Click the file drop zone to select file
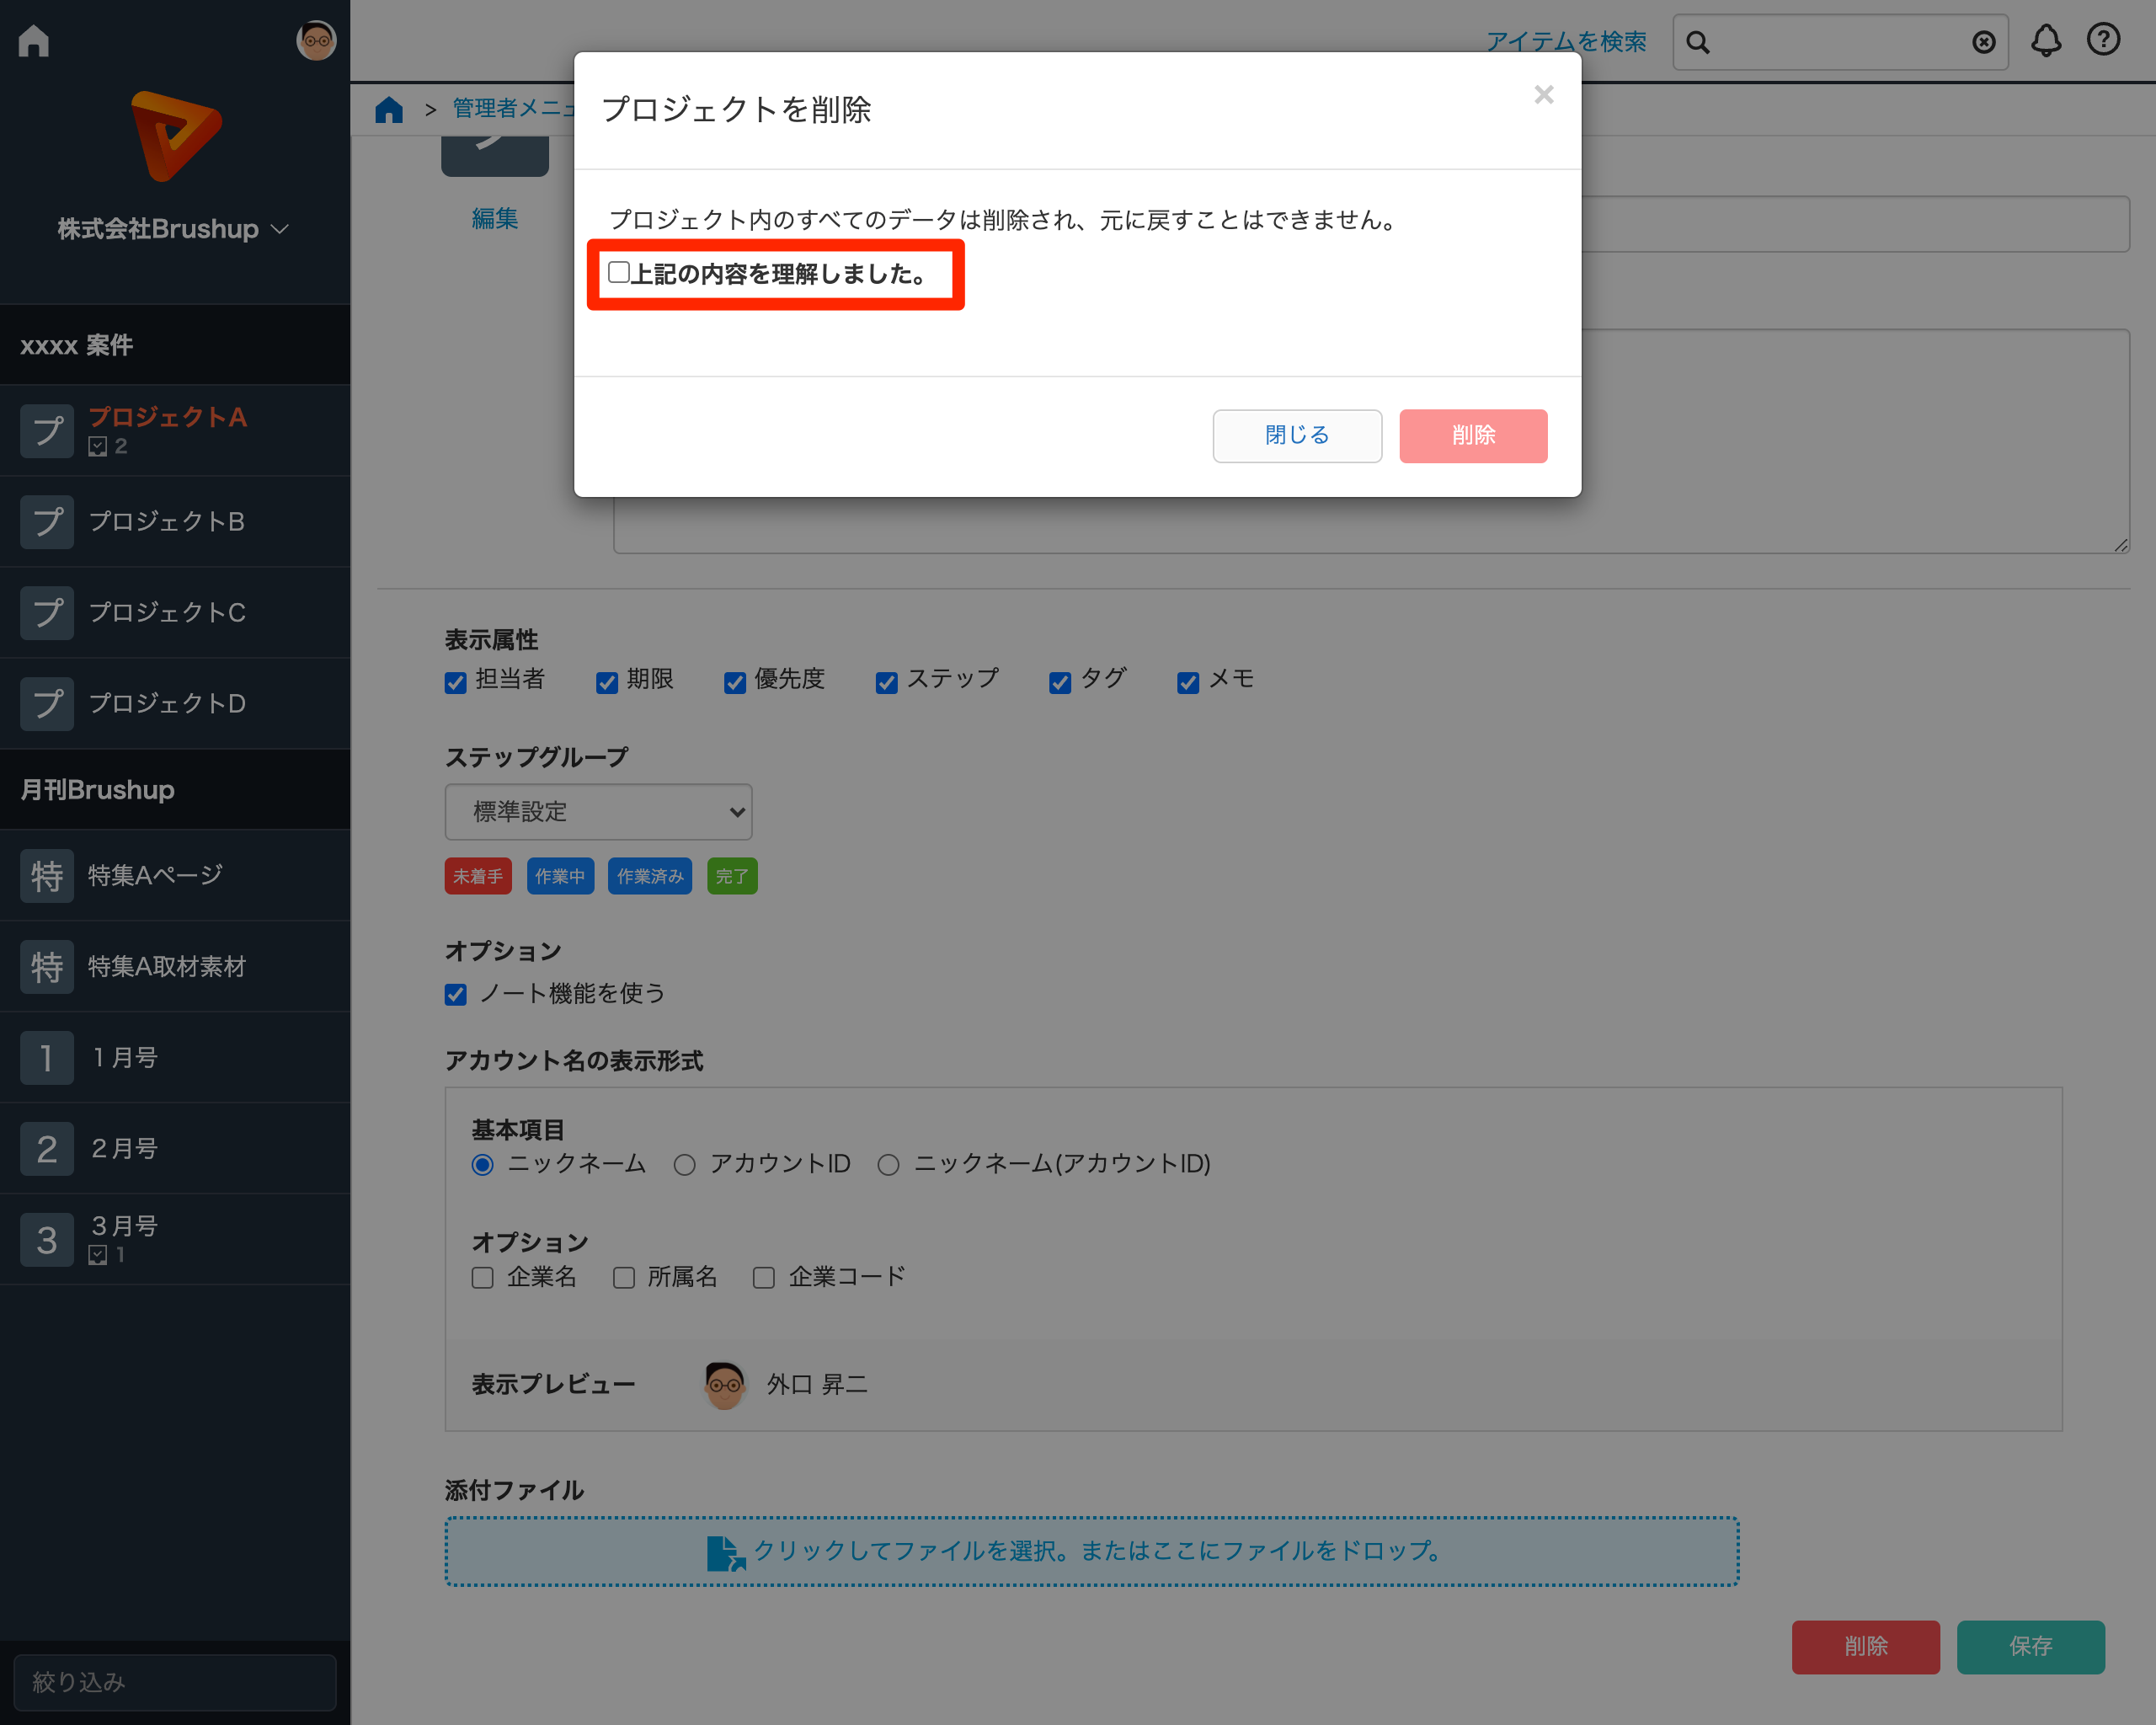Viewport: 2156px width, 1725px height. point(1091,1551)
